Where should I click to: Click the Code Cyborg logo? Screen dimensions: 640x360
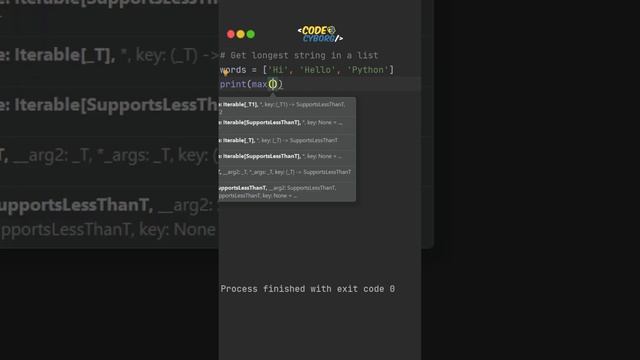pos(320,34)
